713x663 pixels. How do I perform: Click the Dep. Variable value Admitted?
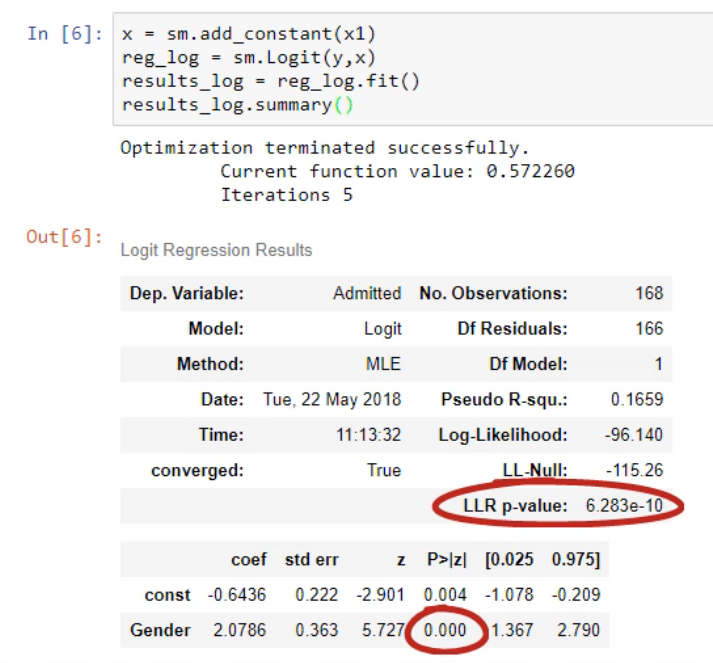coord(367,294)
